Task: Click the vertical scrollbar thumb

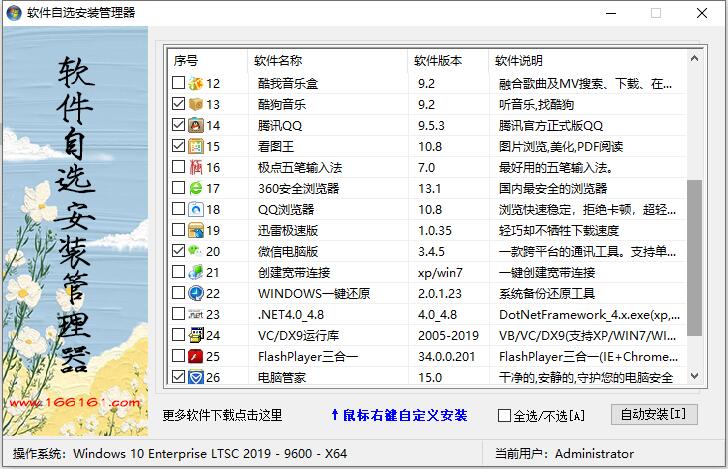Action: click(695, 258)
